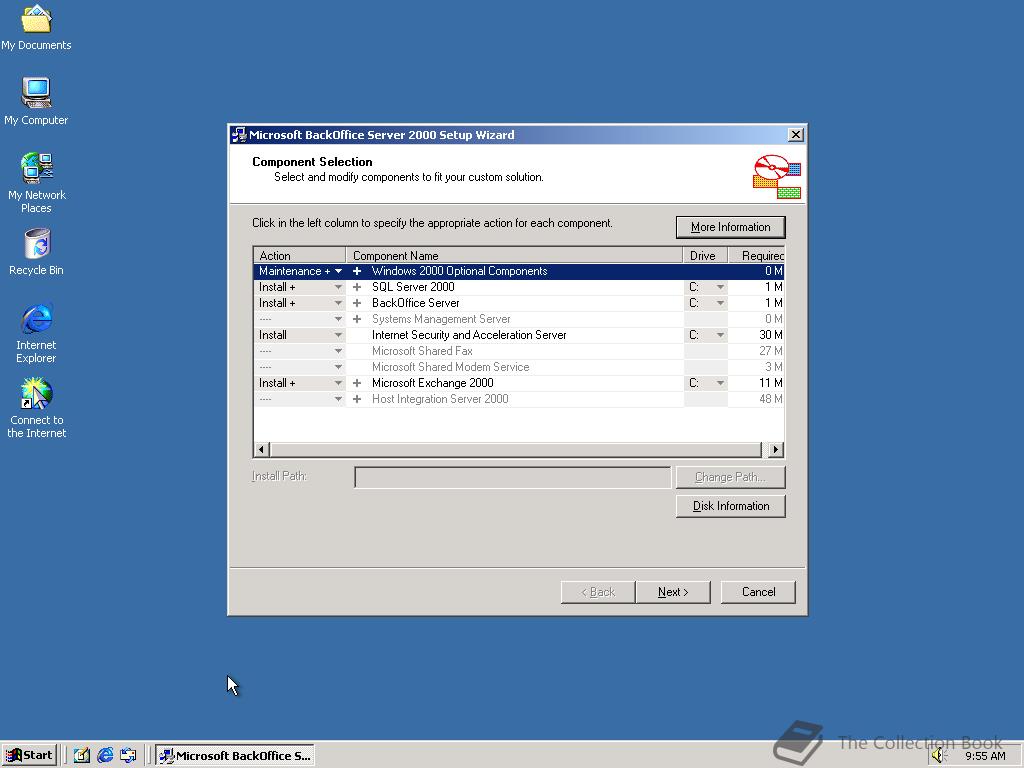Open the Recycle Bin icon
Viewport: 1024px width, 768px height.
[x=36, y=251]
